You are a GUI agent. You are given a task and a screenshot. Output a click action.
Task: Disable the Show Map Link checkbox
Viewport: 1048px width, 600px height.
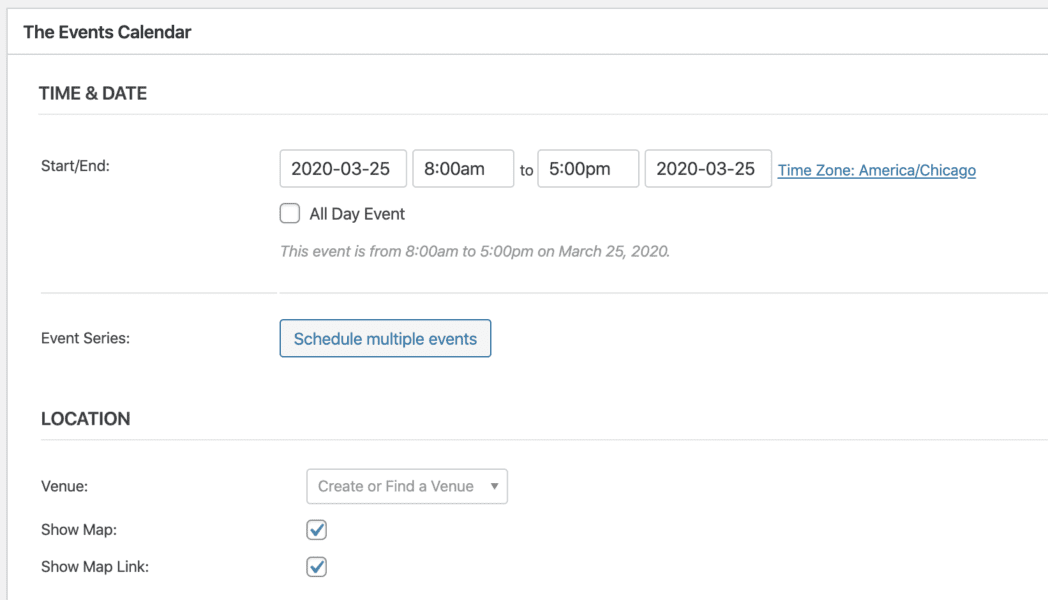point(317,567)
